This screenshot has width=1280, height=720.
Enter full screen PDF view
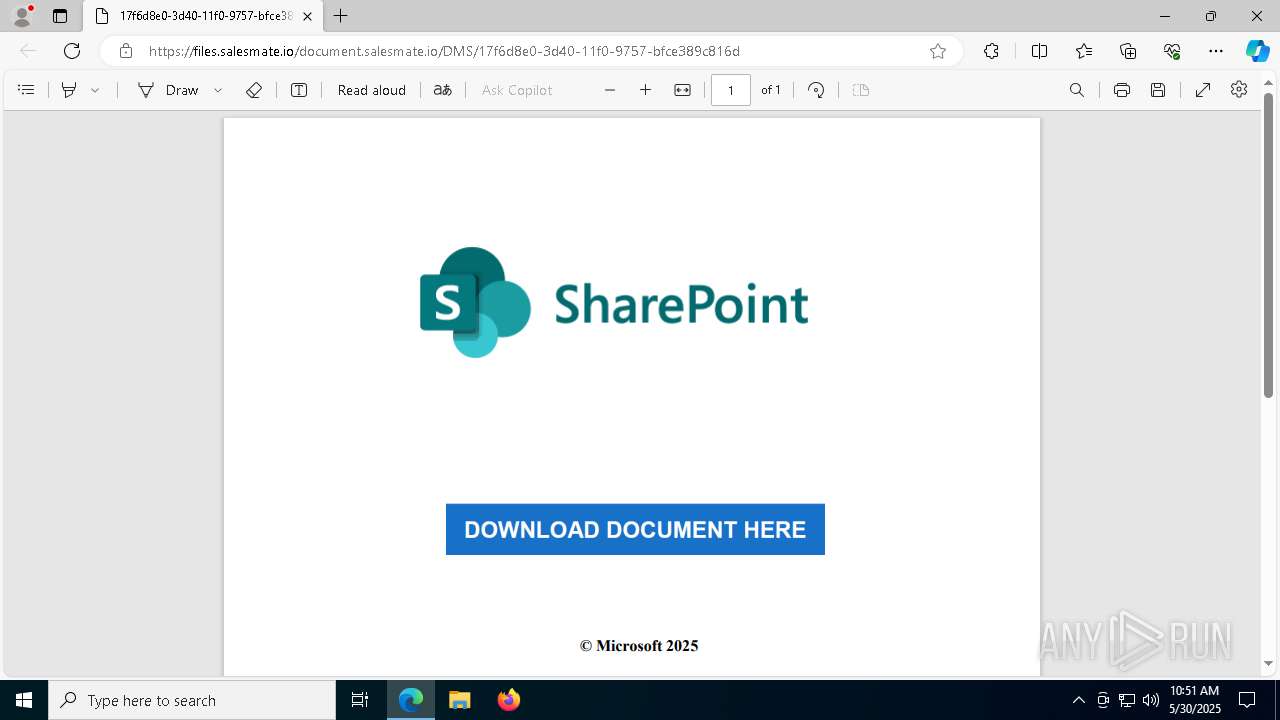point(1203,90)
